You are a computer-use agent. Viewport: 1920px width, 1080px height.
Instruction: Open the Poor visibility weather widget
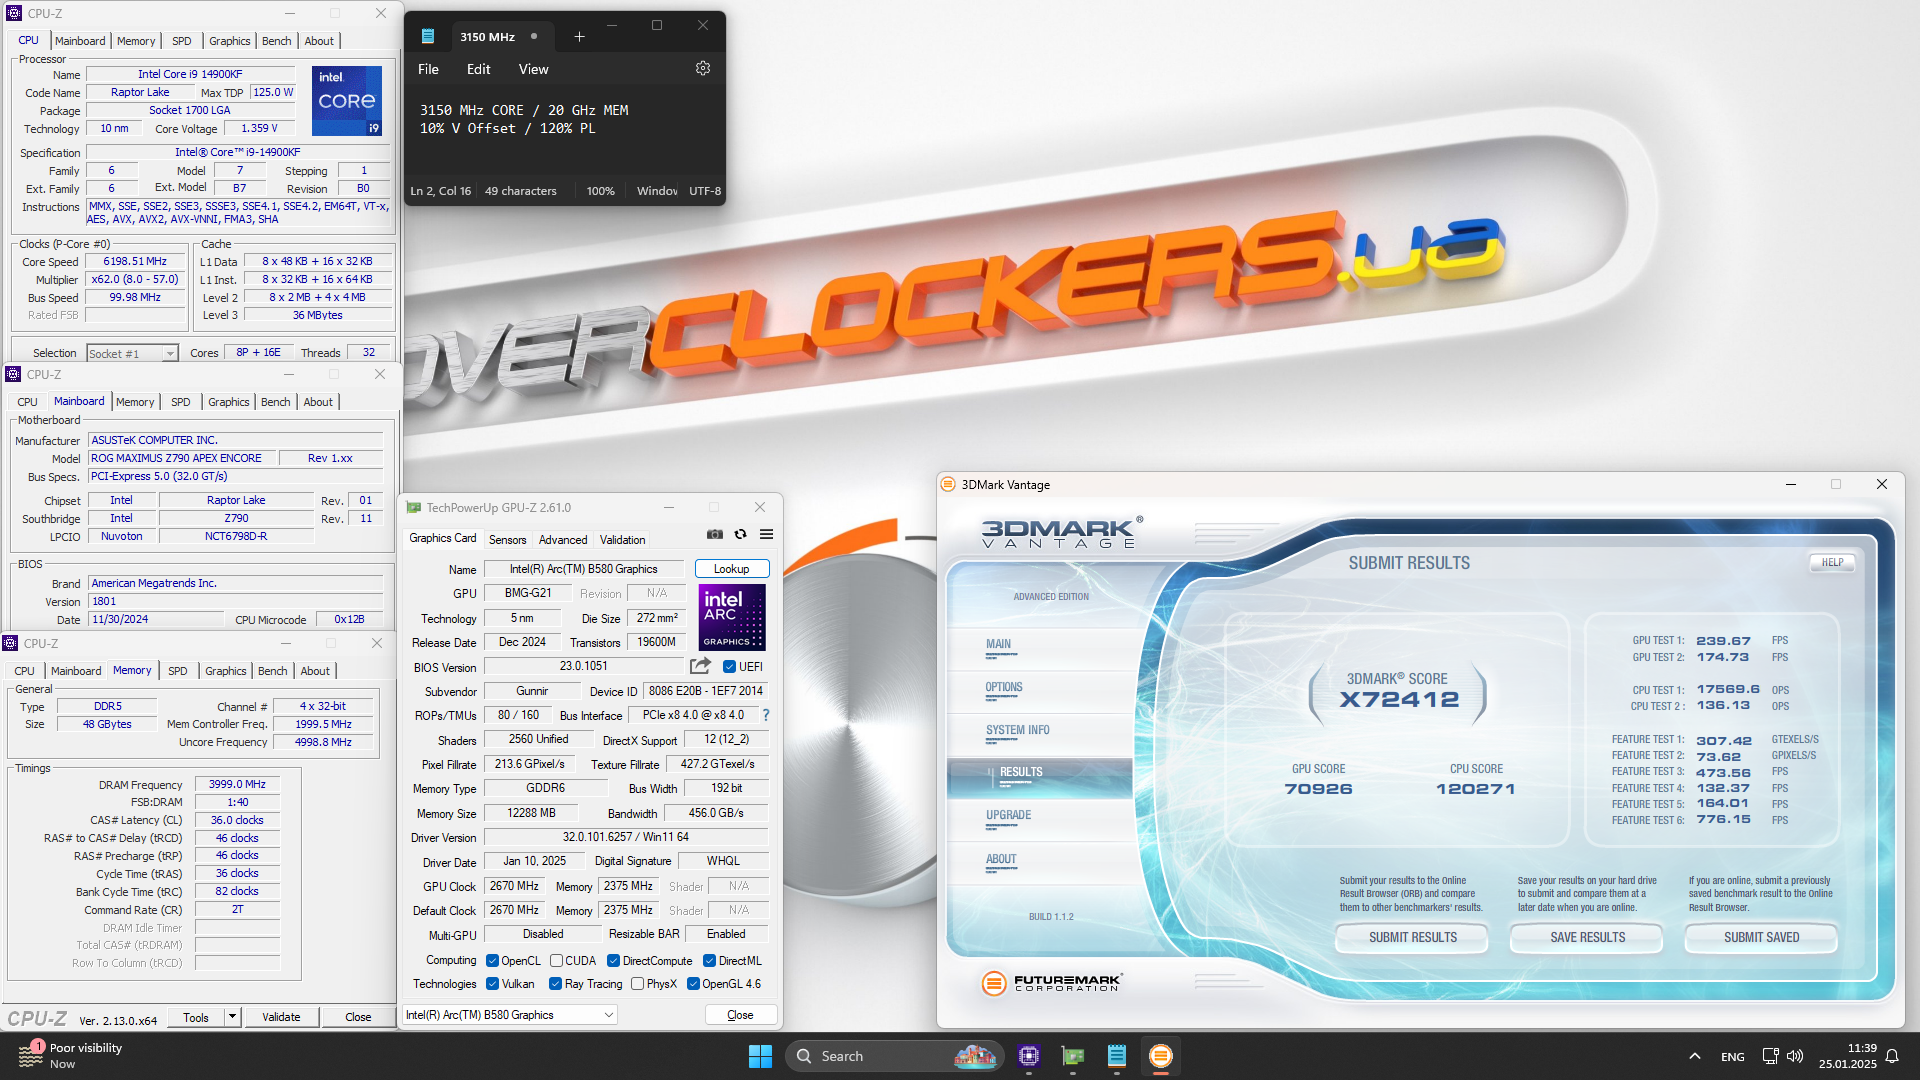70,1056
